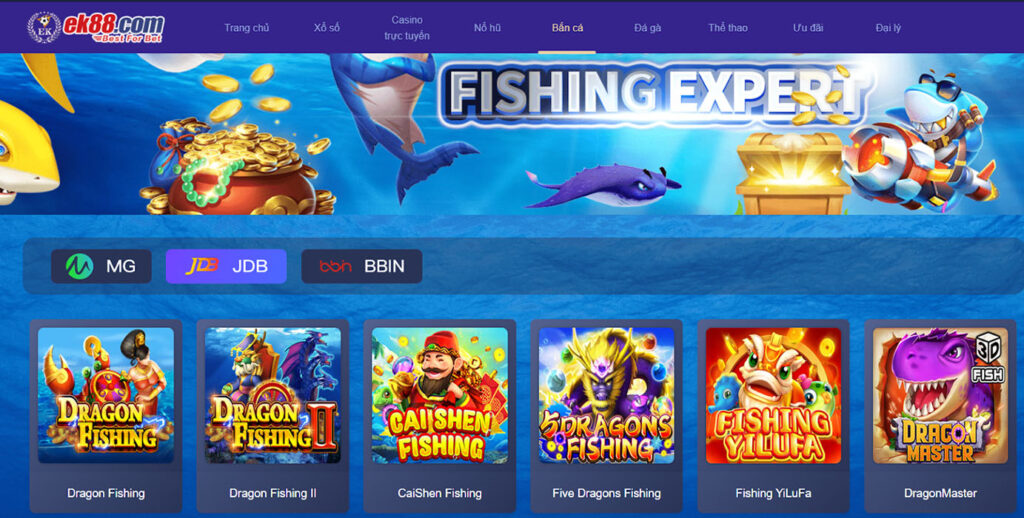Open the Đá gà menu item
The width and height of the screenshot is (1024, 518).
tap(648, 28)
